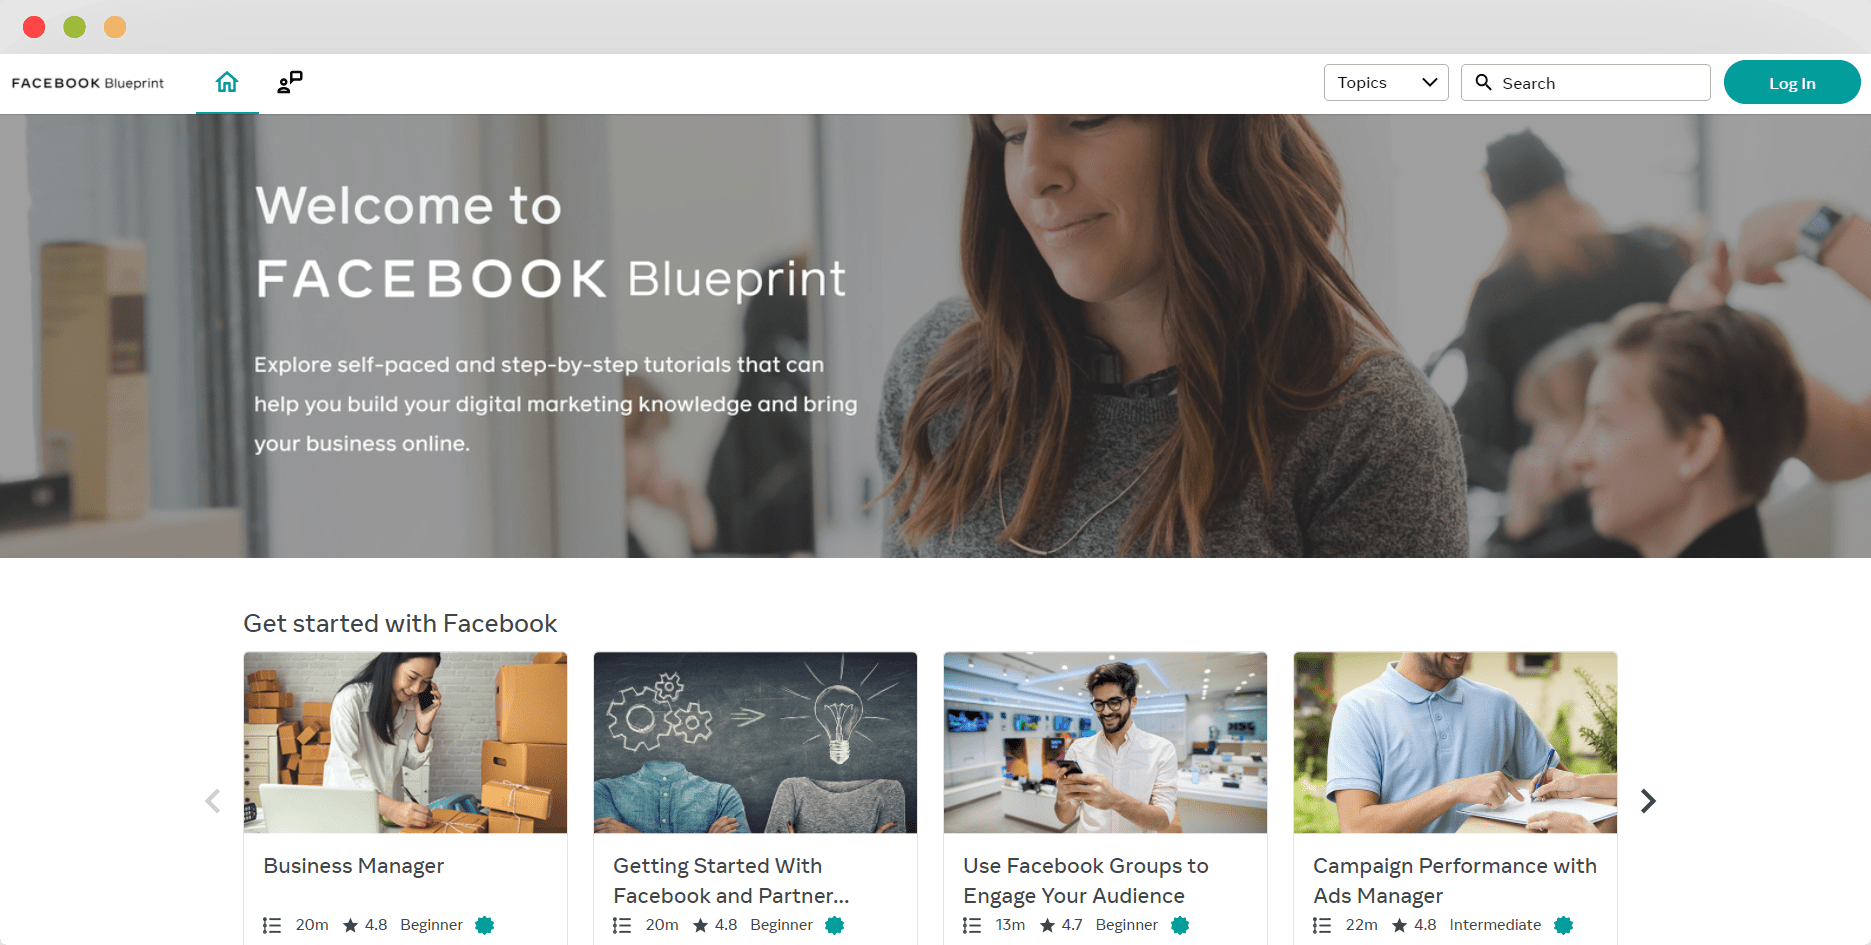Screen dimensions: 1871x945
Task: Click the magnifying glass search icon
Action: point(1484,82)
